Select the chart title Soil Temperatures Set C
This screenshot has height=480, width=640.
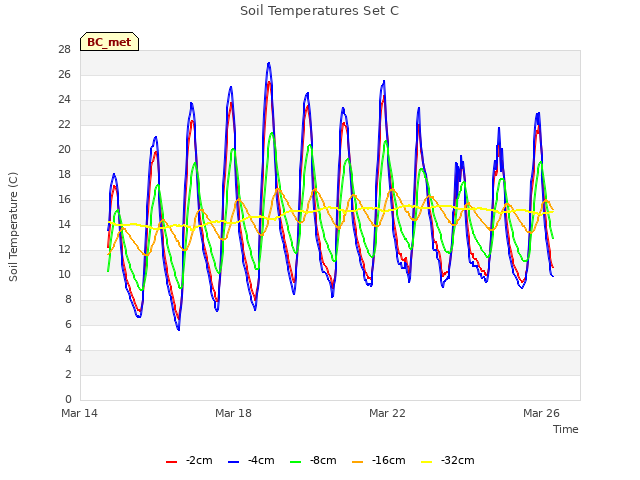tap(319, 11)
